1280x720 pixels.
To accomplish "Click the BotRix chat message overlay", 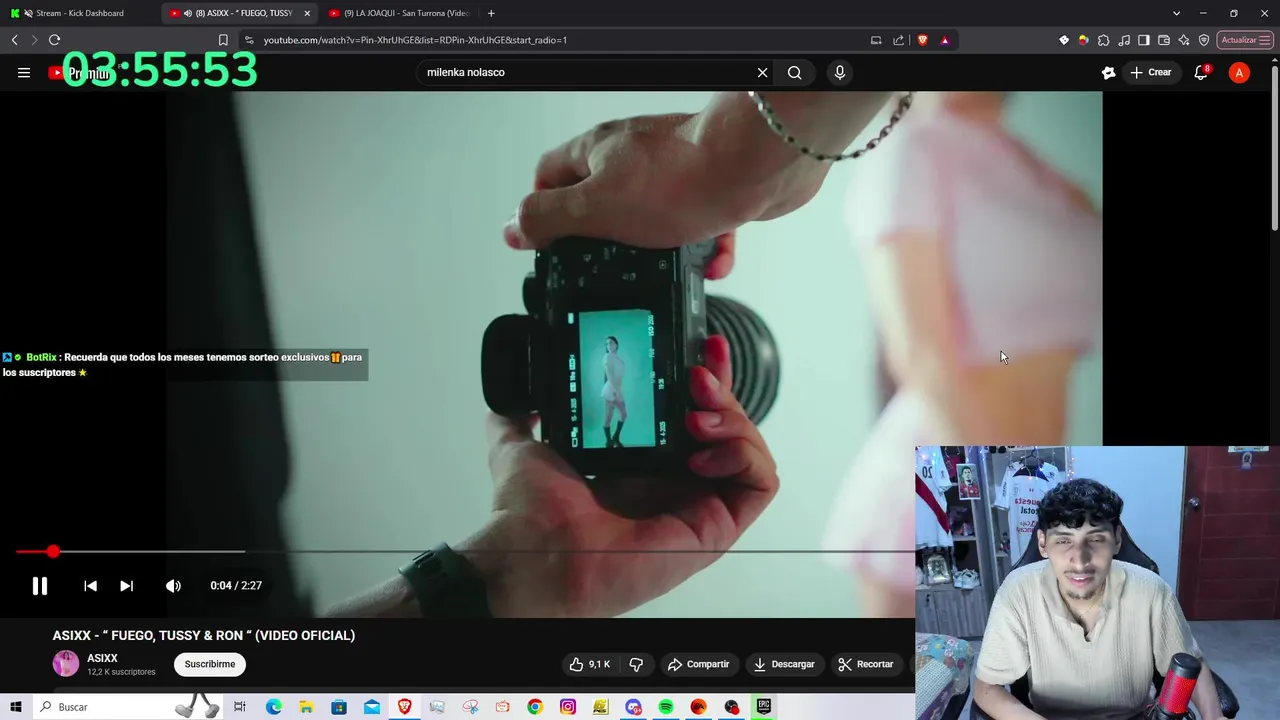I will [x=184, y=364].
